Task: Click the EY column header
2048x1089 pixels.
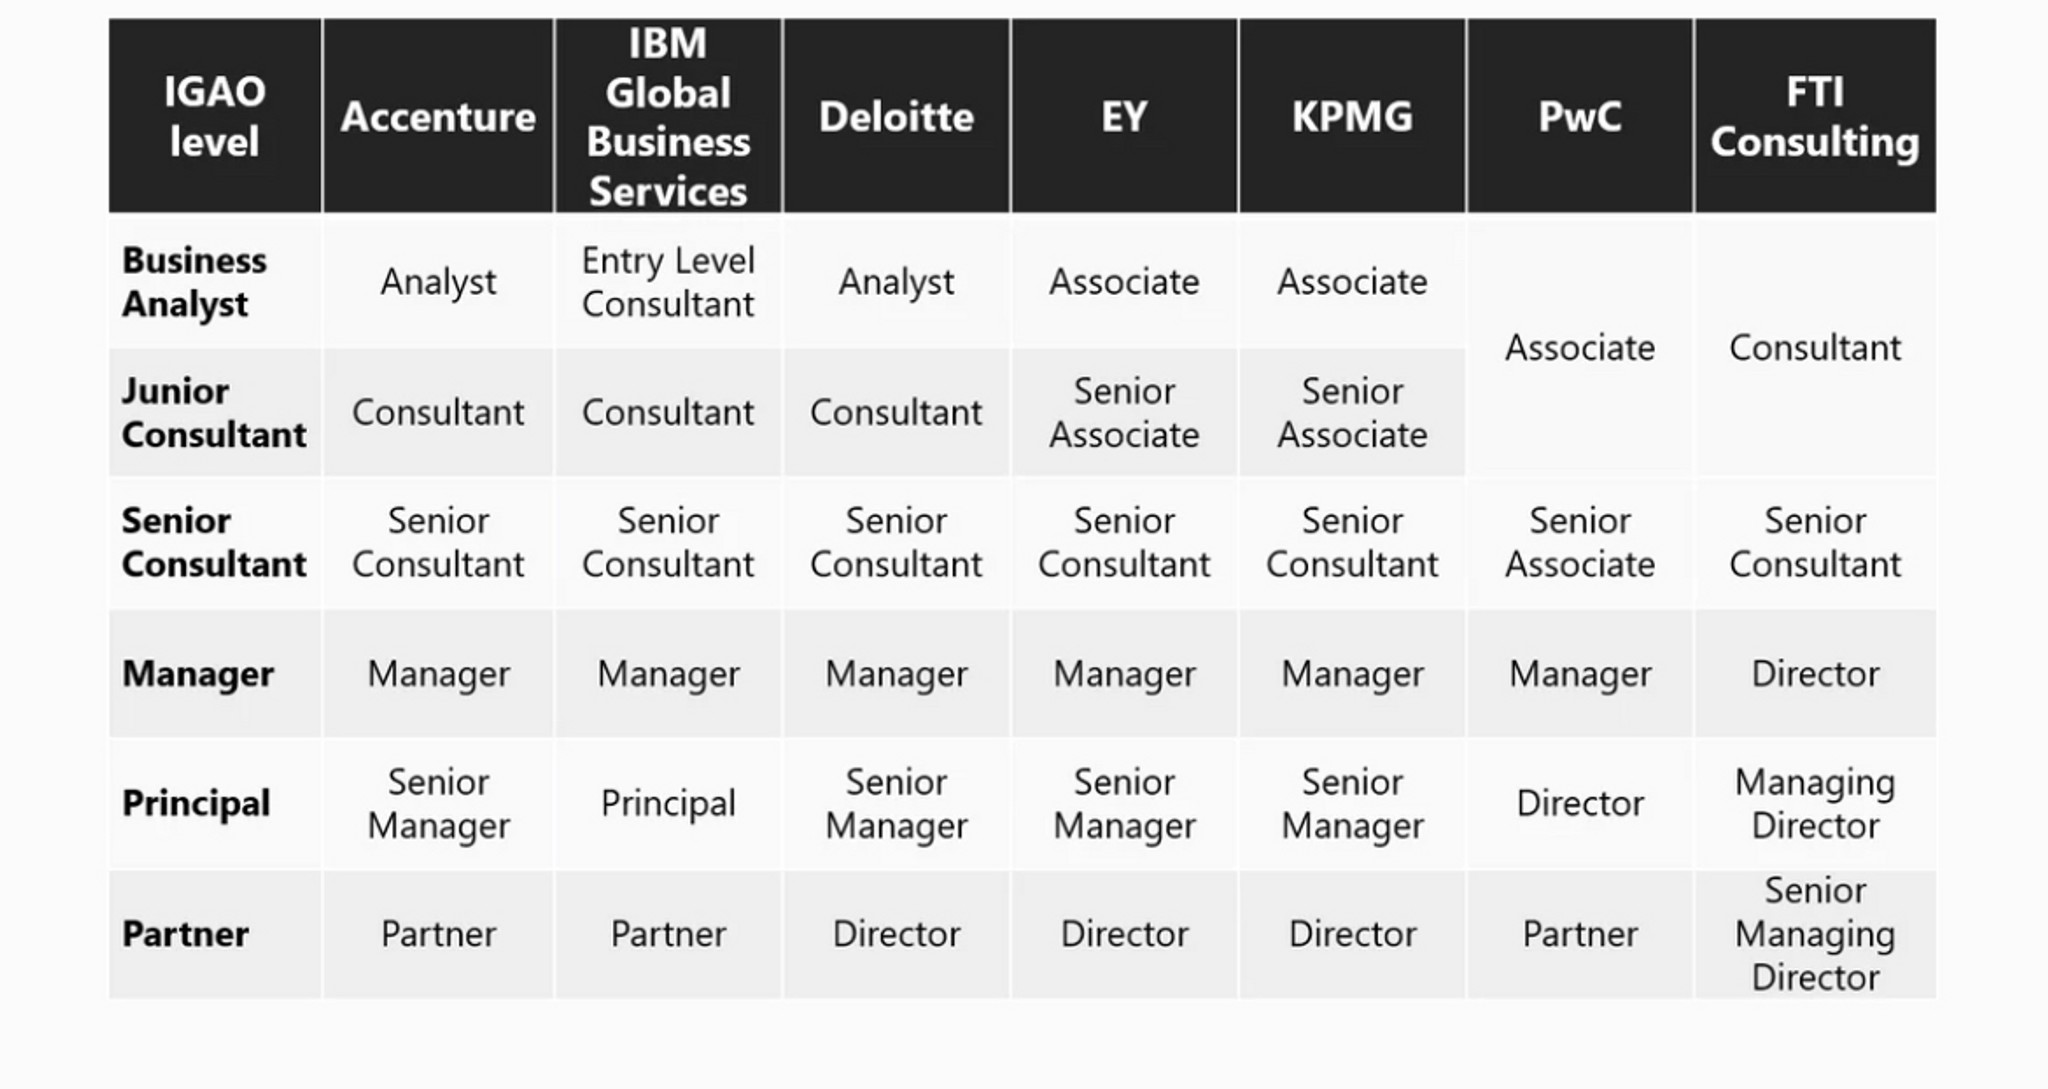Action: (x=1124, y=116)
